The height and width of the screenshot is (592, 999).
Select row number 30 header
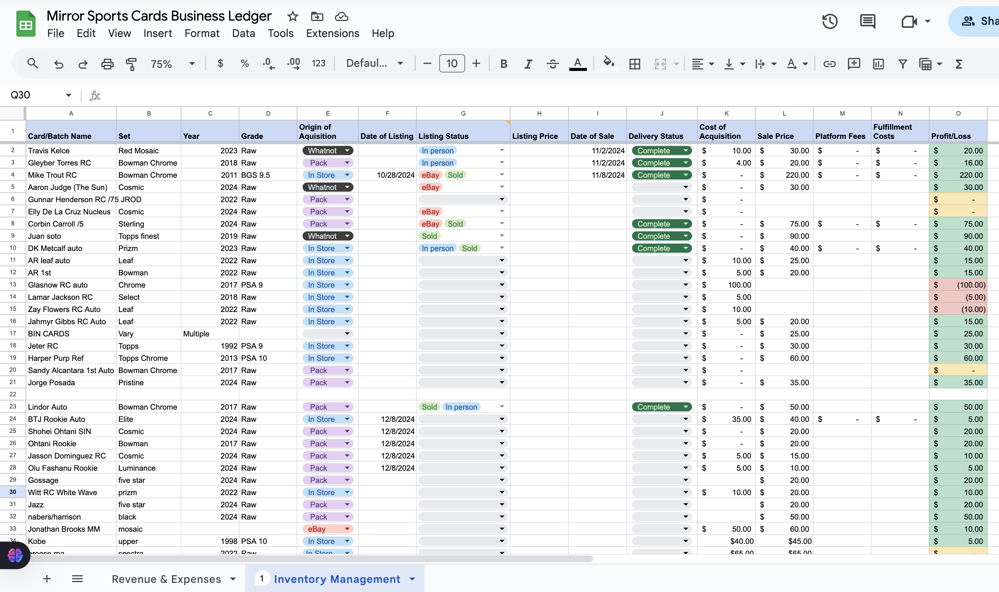13,492
